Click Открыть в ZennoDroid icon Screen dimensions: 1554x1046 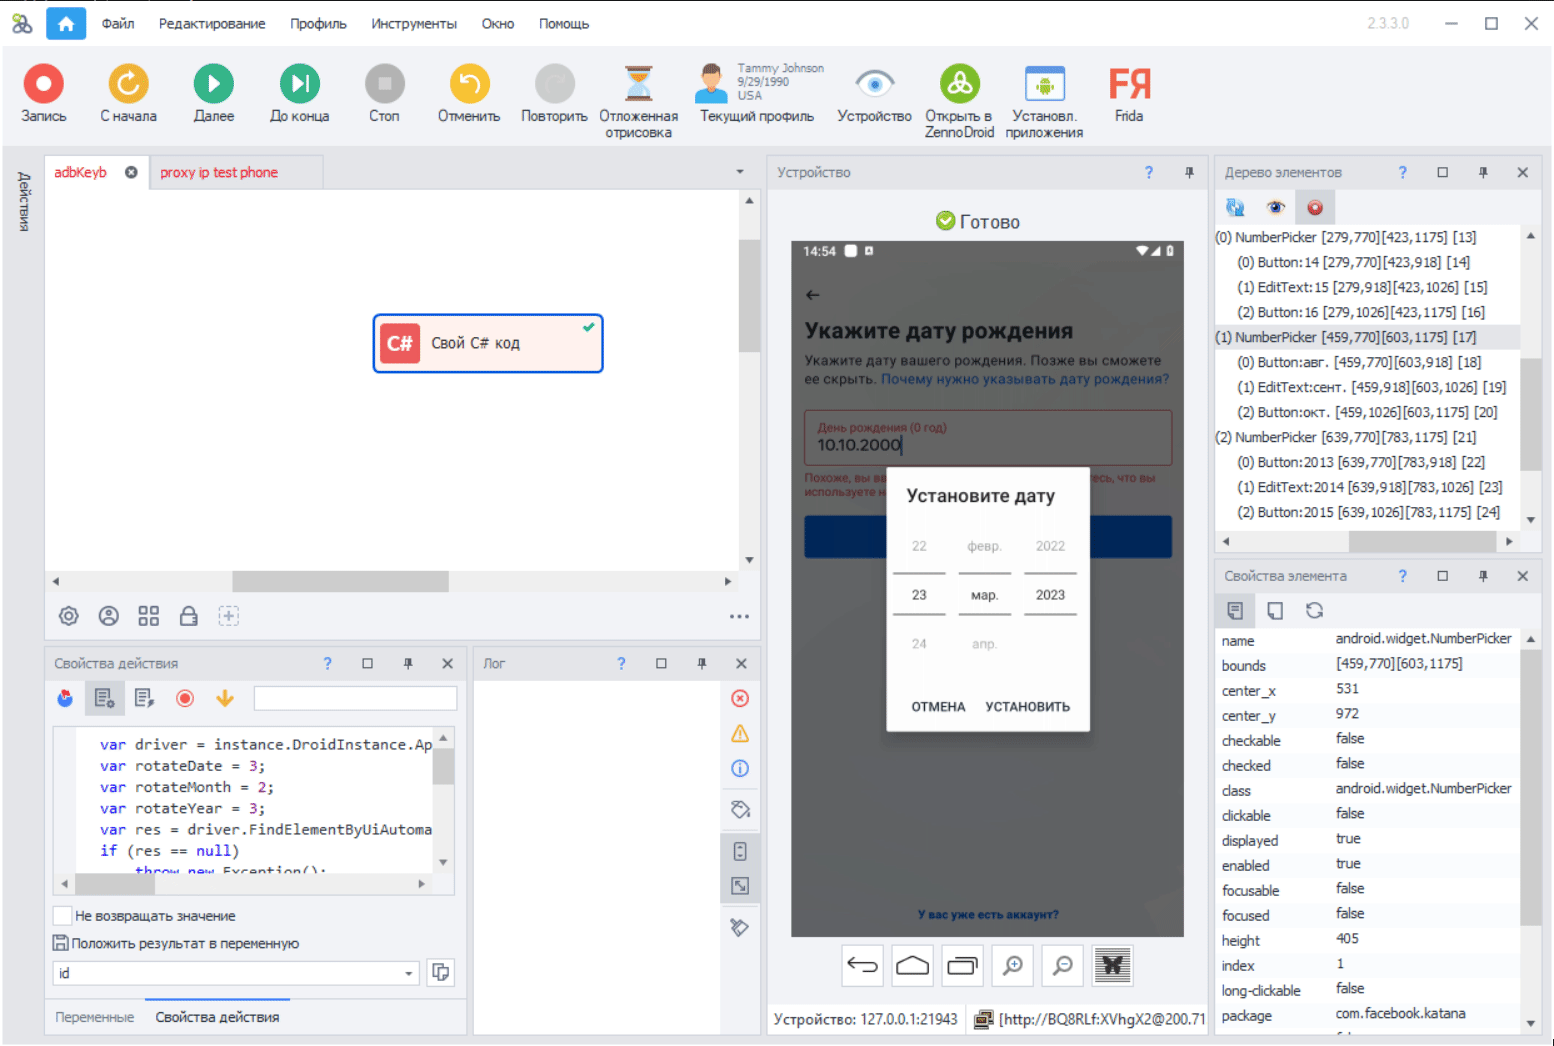click(x=959, y=84)
